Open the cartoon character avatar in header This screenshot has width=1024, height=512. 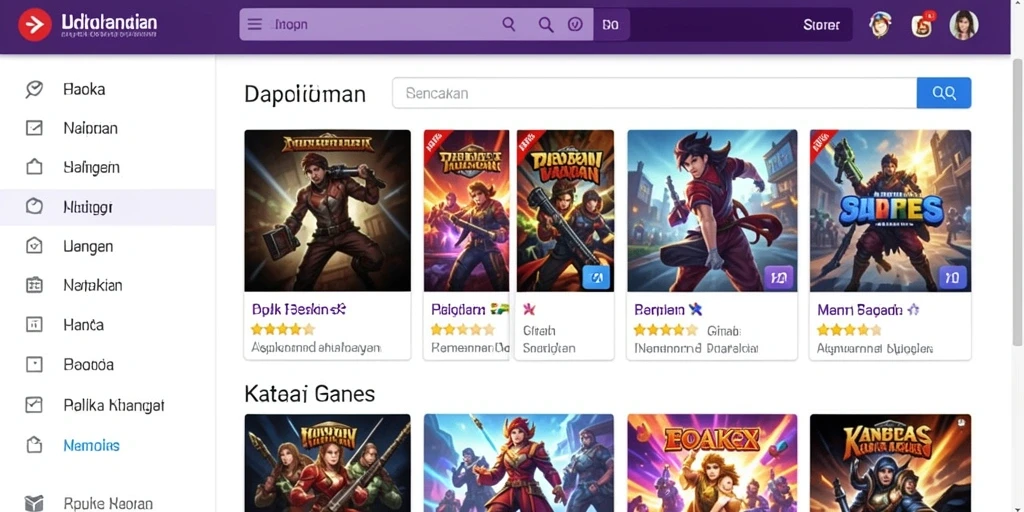pyautogui.click(x=880, y=25)
